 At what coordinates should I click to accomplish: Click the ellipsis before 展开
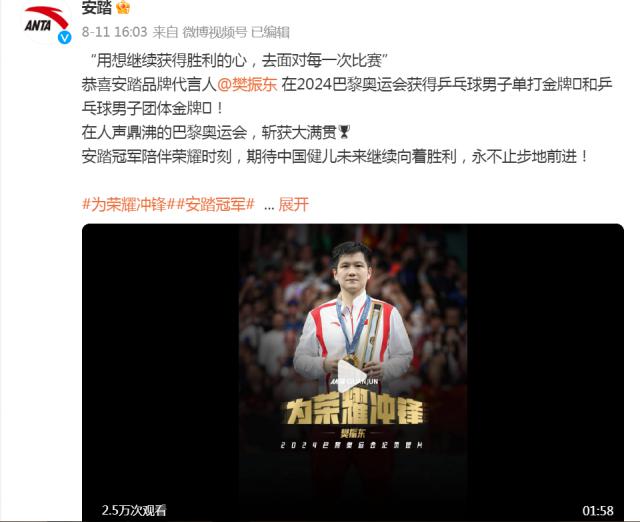pos(269,207)
